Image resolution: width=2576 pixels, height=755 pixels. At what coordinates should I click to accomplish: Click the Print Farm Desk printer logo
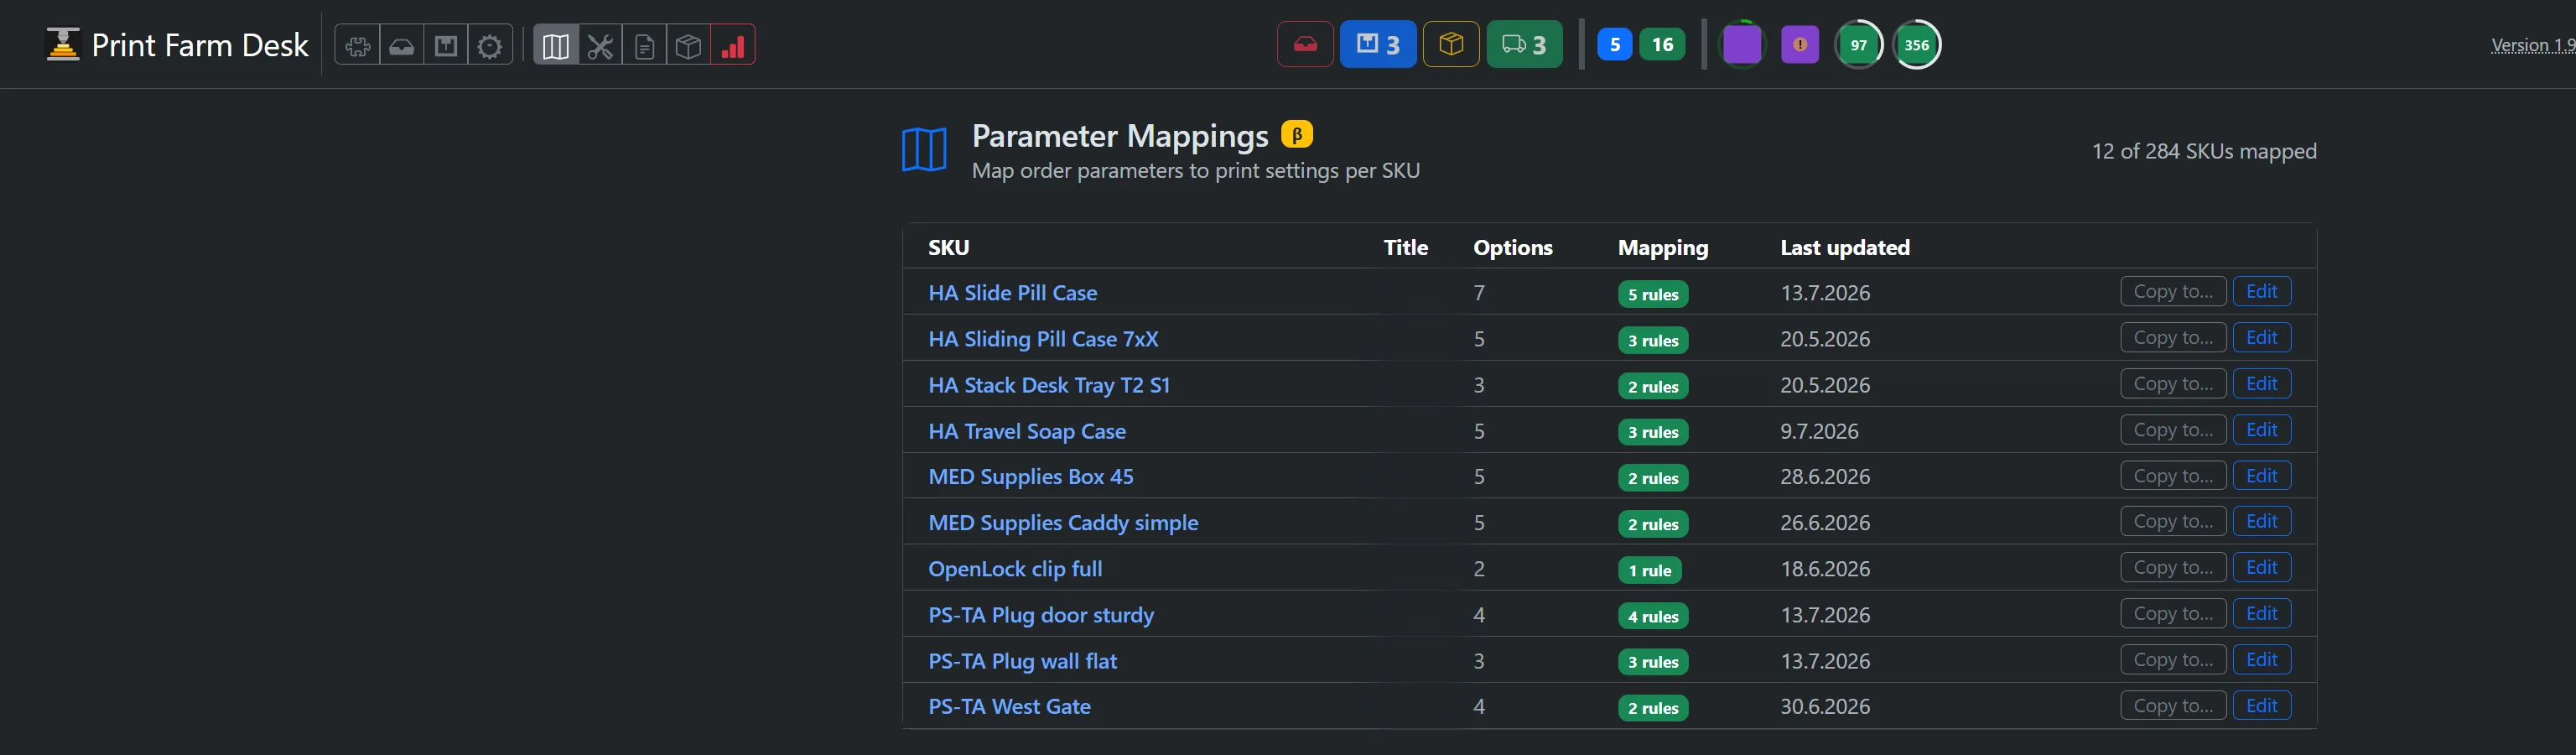pos(63,45)
